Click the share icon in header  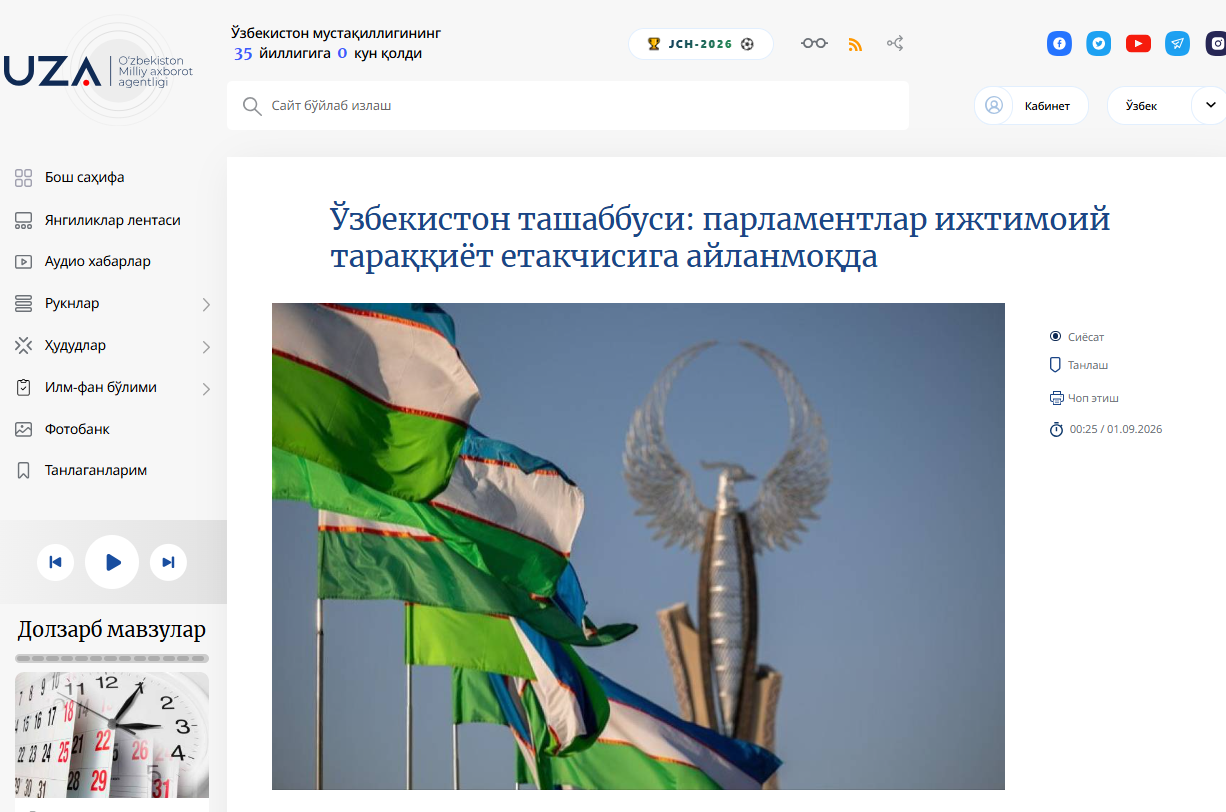pyautogui.click(x=895, y=43)
